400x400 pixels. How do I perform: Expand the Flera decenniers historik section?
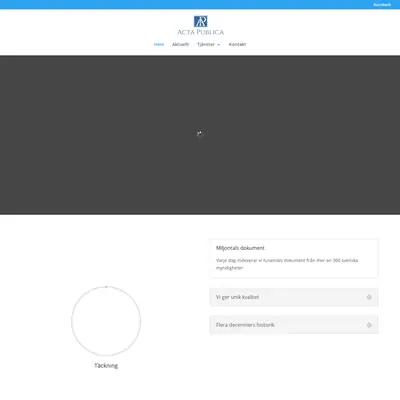[x=294, y=325]
